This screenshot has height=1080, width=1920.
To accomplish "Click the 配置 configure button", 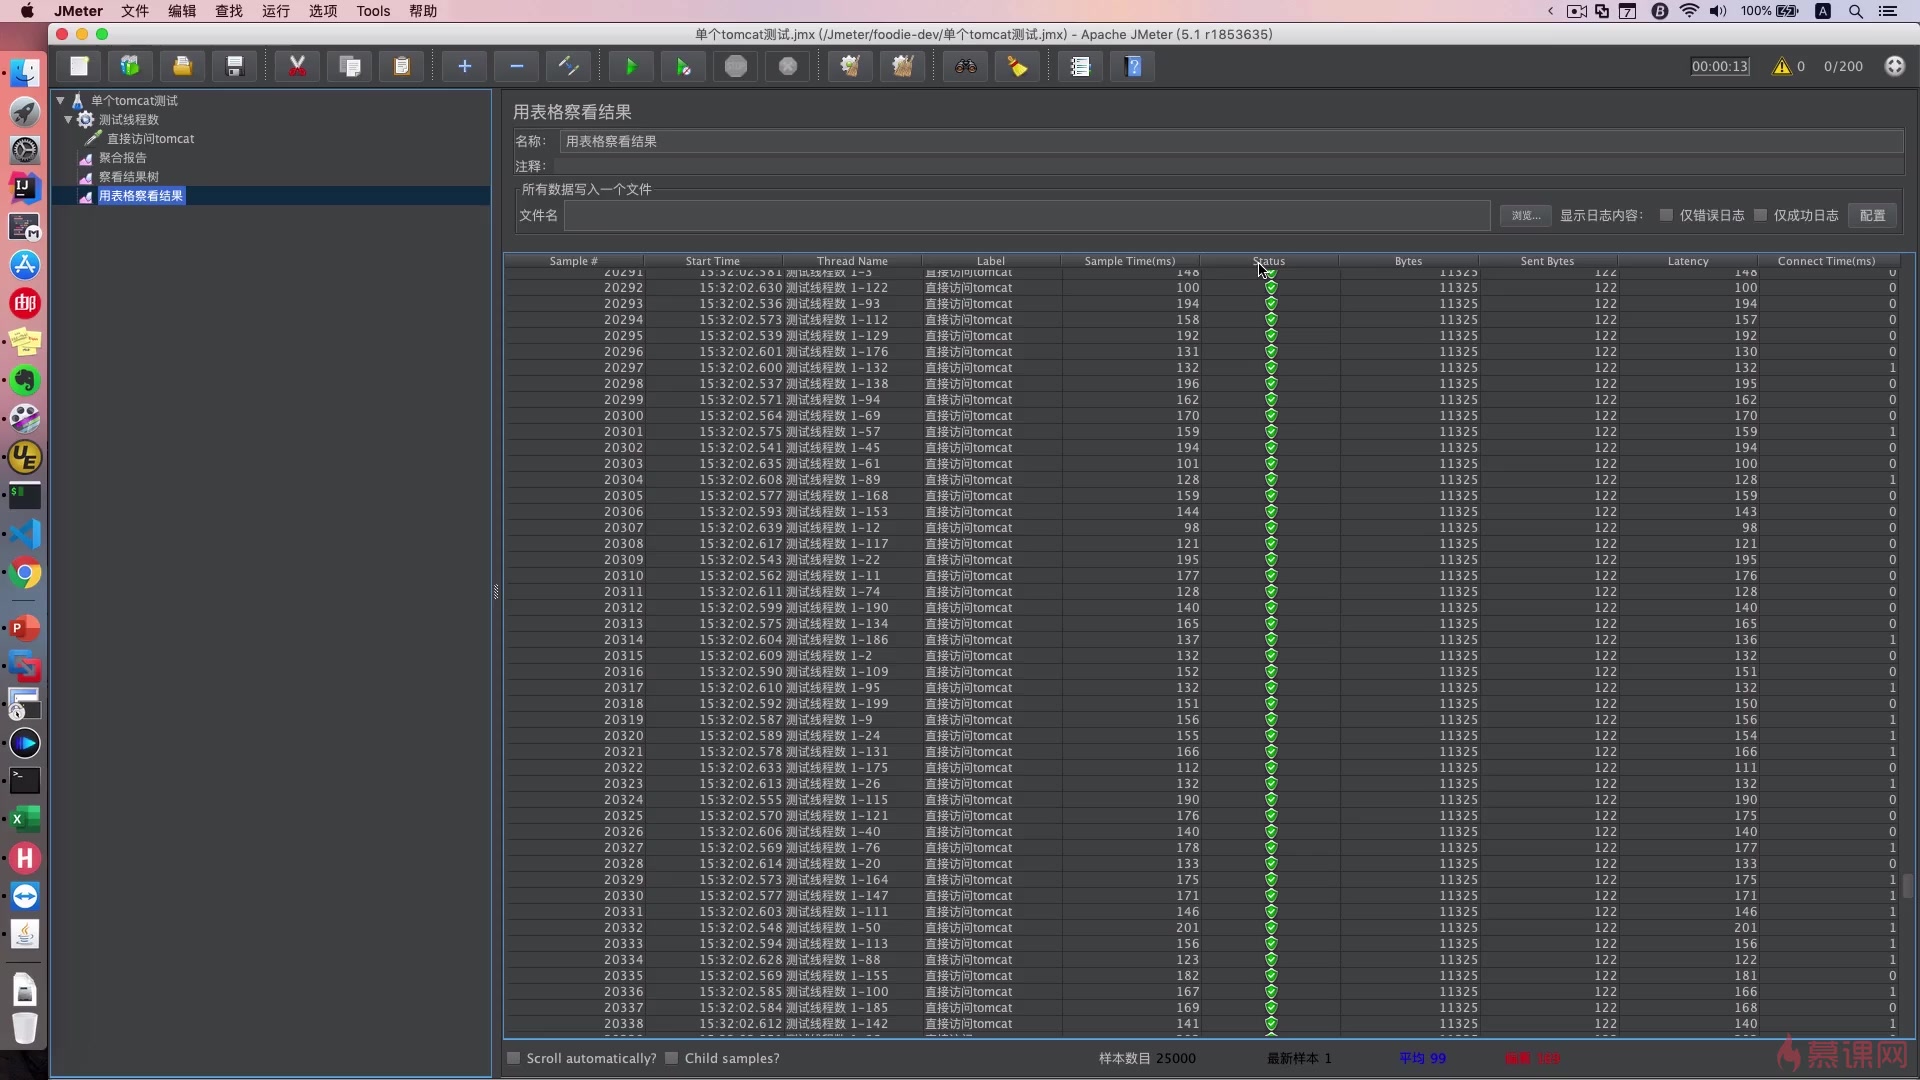I will (x=1872, y=215).
